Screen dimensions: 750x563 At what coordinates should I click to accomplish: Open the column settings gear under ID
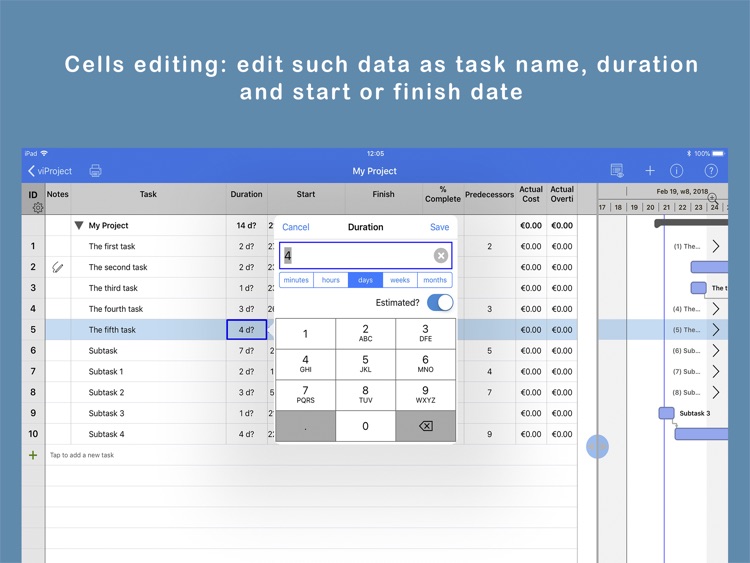pyautogui.click(x=38, y=208)
